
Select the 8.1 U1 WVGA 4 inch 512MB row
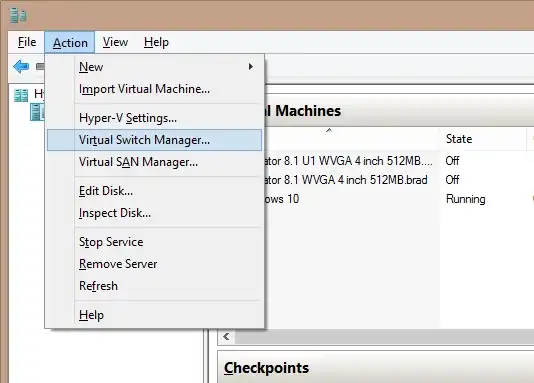tap(348, 161)
